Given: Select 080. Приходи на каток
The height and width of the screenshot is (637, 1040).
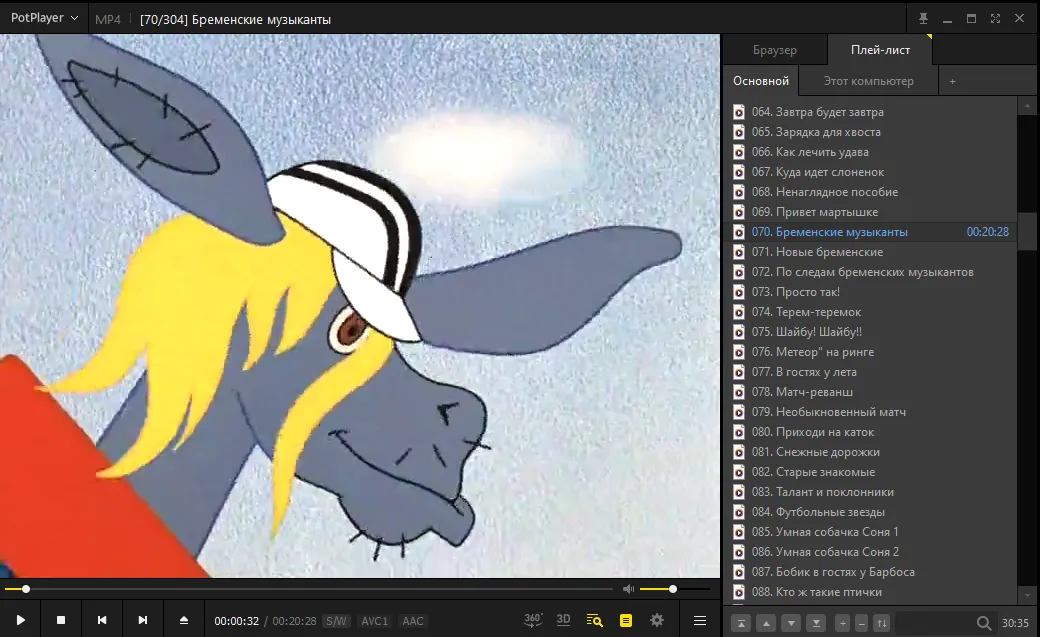Looking at the screenshot, I should pos(872,432).
